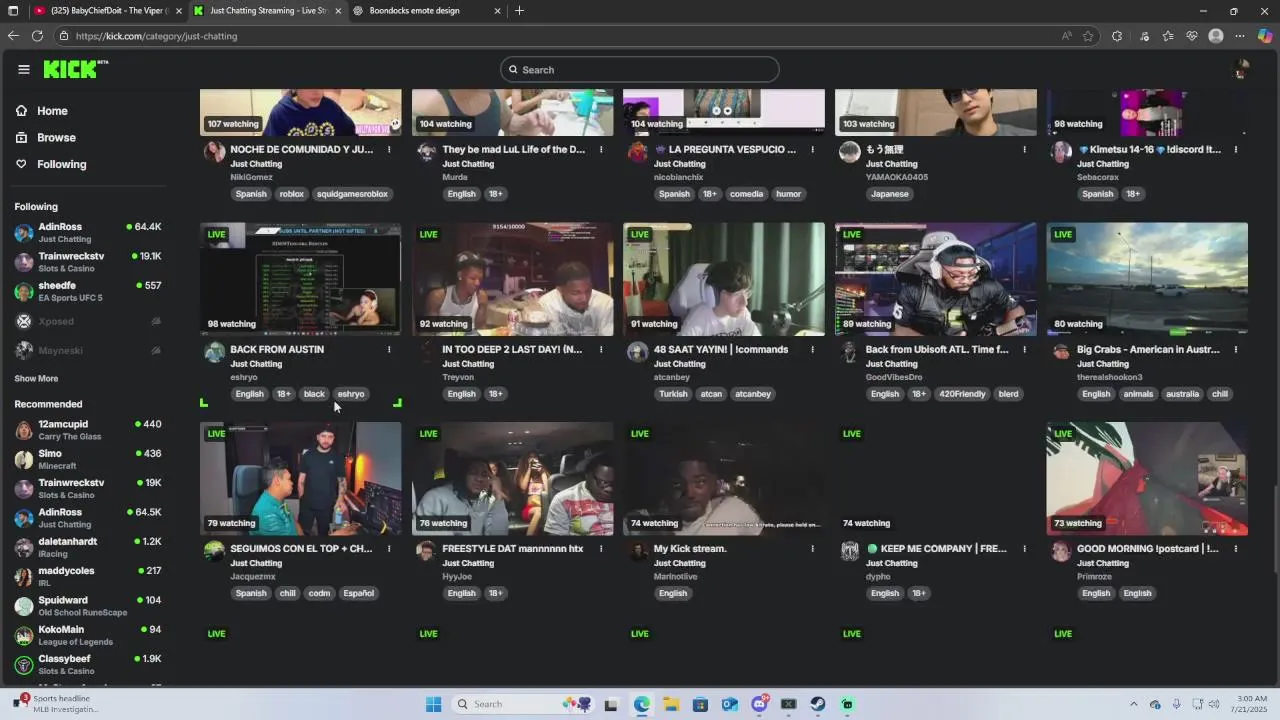This screenshot has height=720, width=1280.
Task: Open sheedfe channel in sidebar
Action: click(88, 291)
